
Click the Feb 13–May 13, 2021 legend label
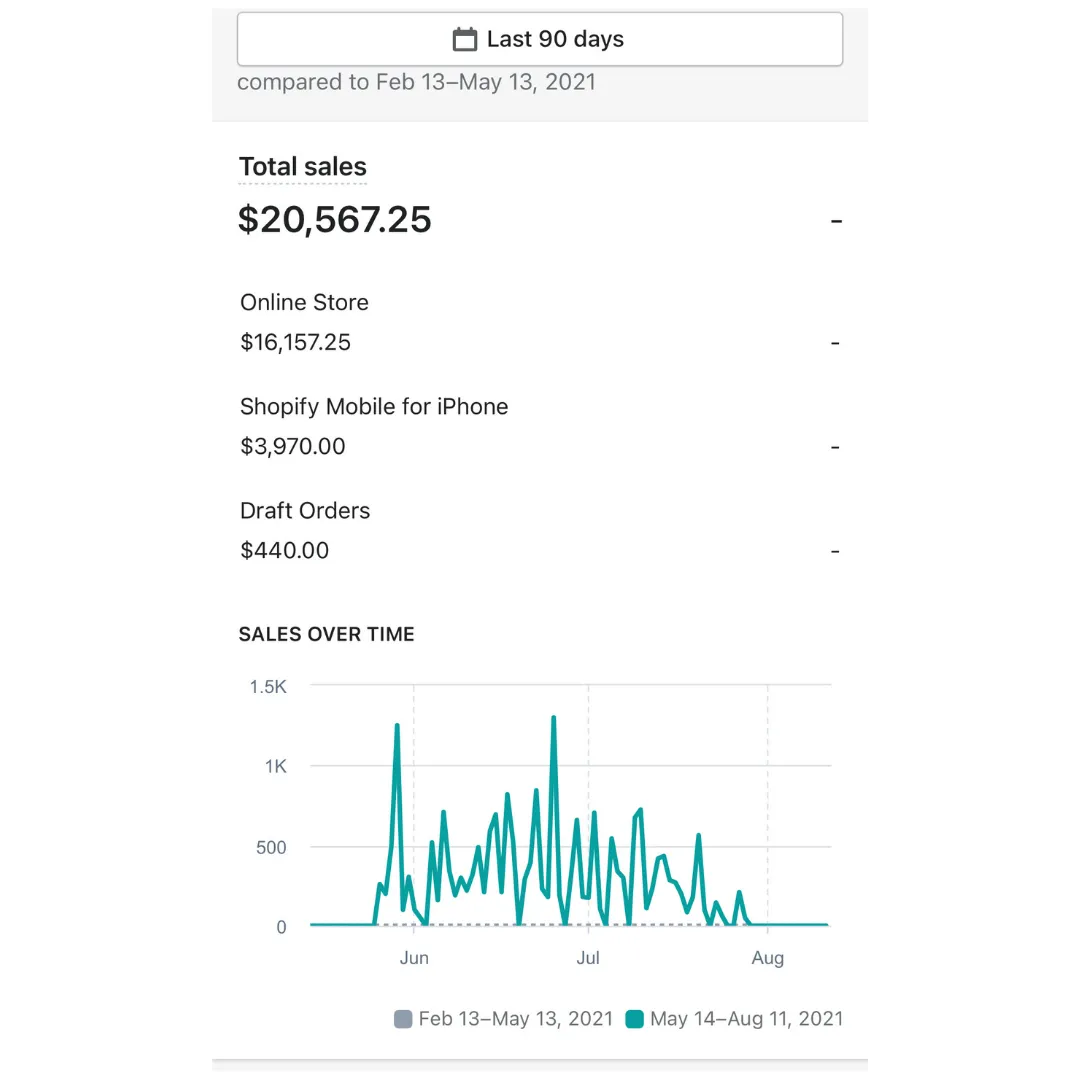tap(515, 1019)
